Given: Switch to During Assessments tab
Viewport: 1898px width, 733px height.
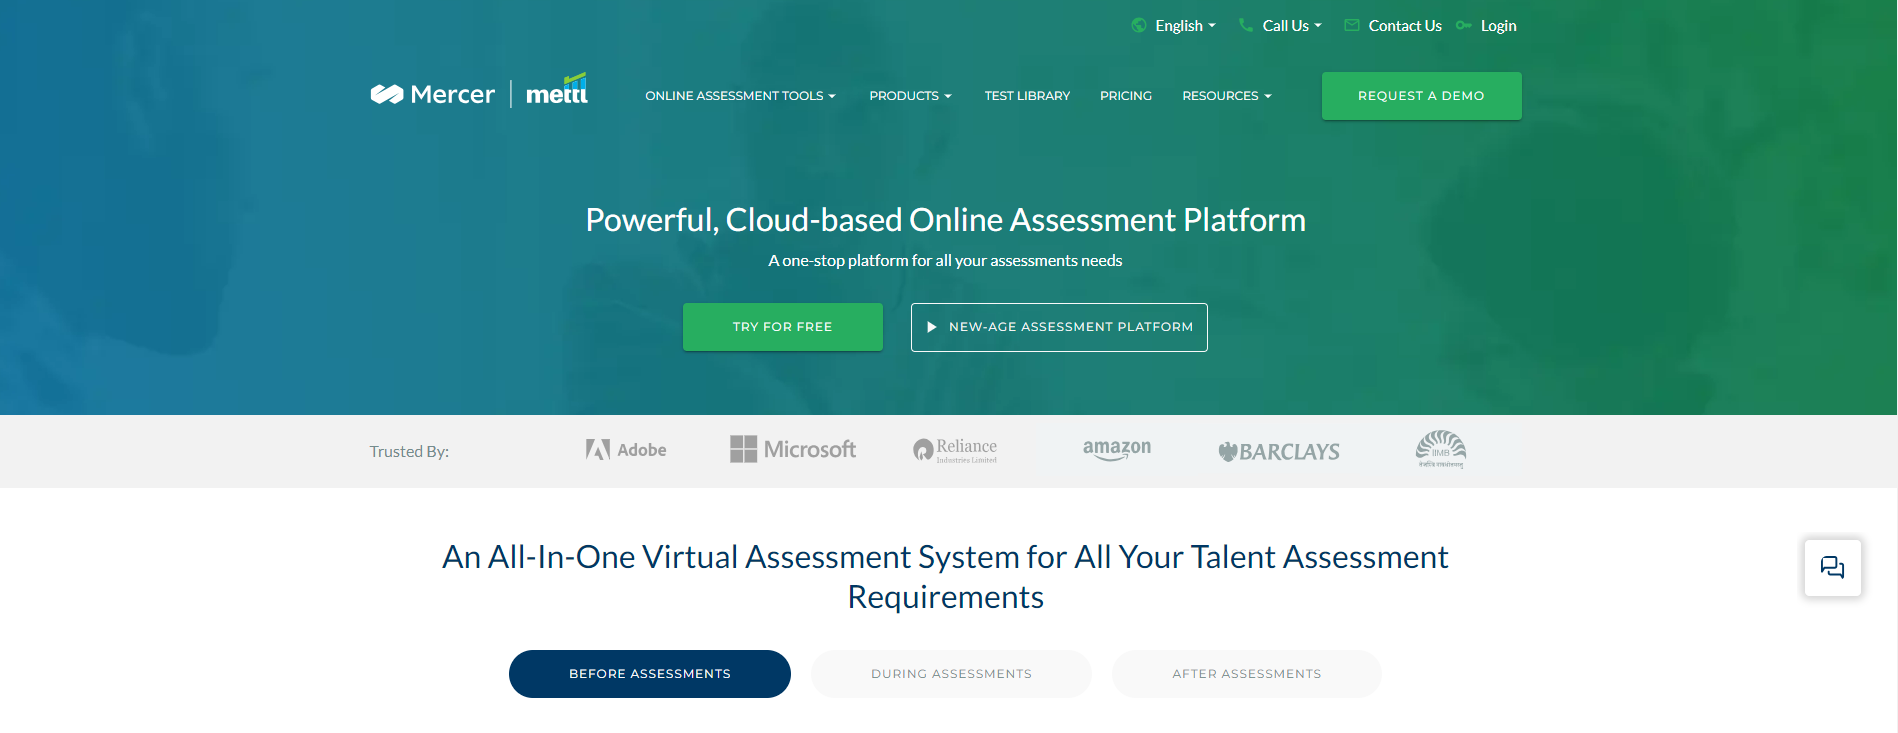Looking at the screenshot, I should point(951,674).
